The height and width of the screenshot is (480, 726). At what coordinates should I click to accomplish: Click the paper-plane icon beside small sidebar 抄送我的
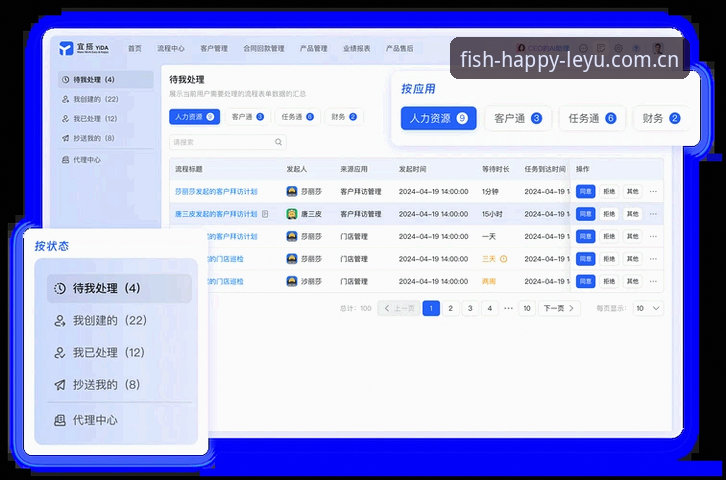click(x=66, y=138)
